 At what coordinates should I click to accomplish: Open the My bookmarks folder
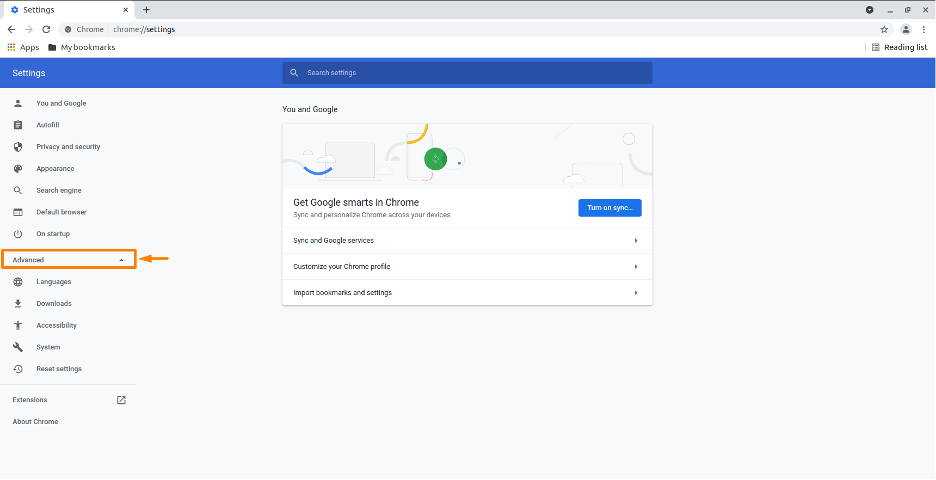pos(82,47)
